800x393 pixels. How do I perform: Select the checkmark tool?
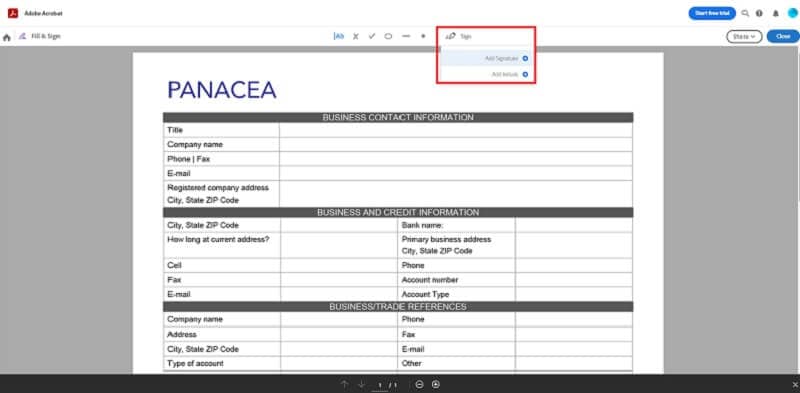click(372, 36)
